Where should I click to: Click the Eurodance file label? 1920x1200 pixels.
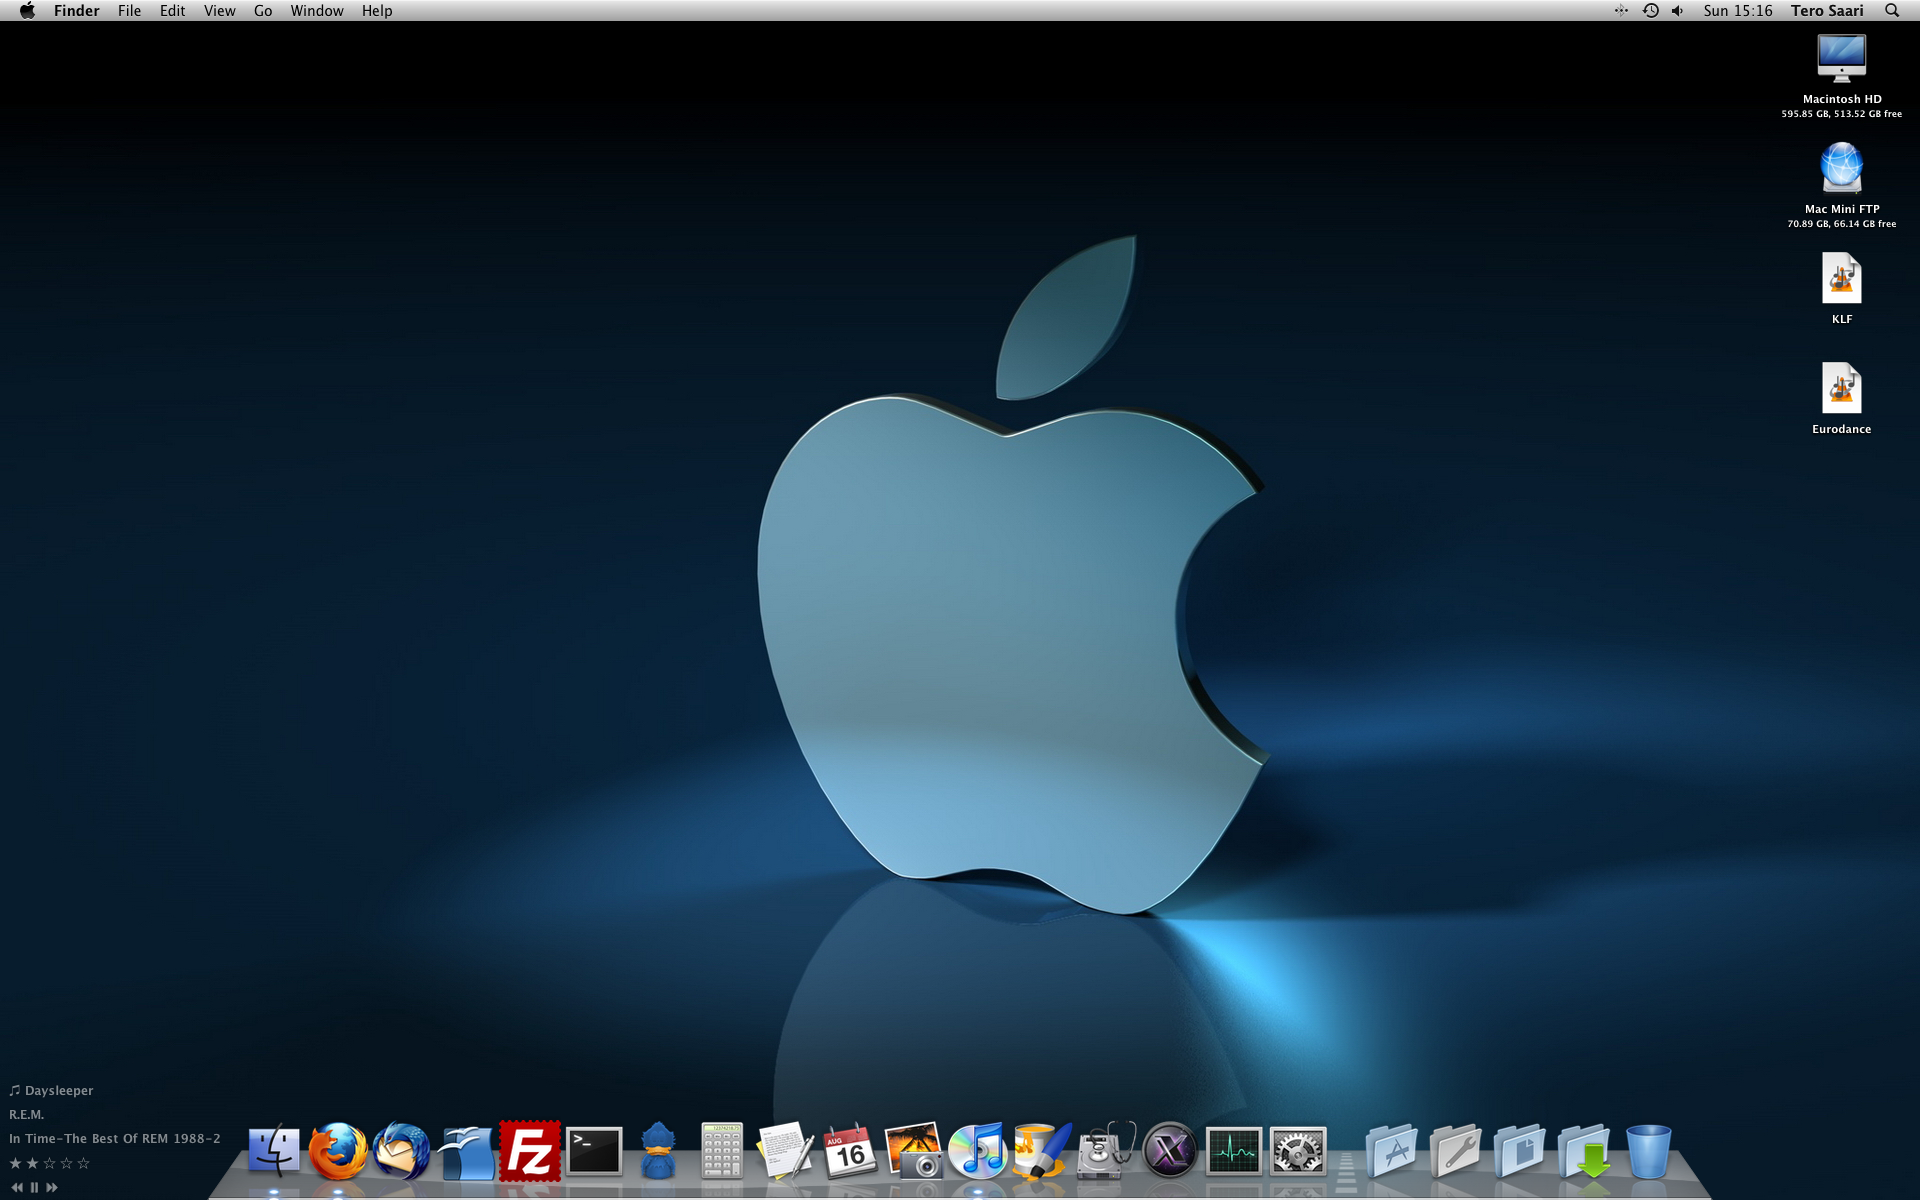point(1842,429)
